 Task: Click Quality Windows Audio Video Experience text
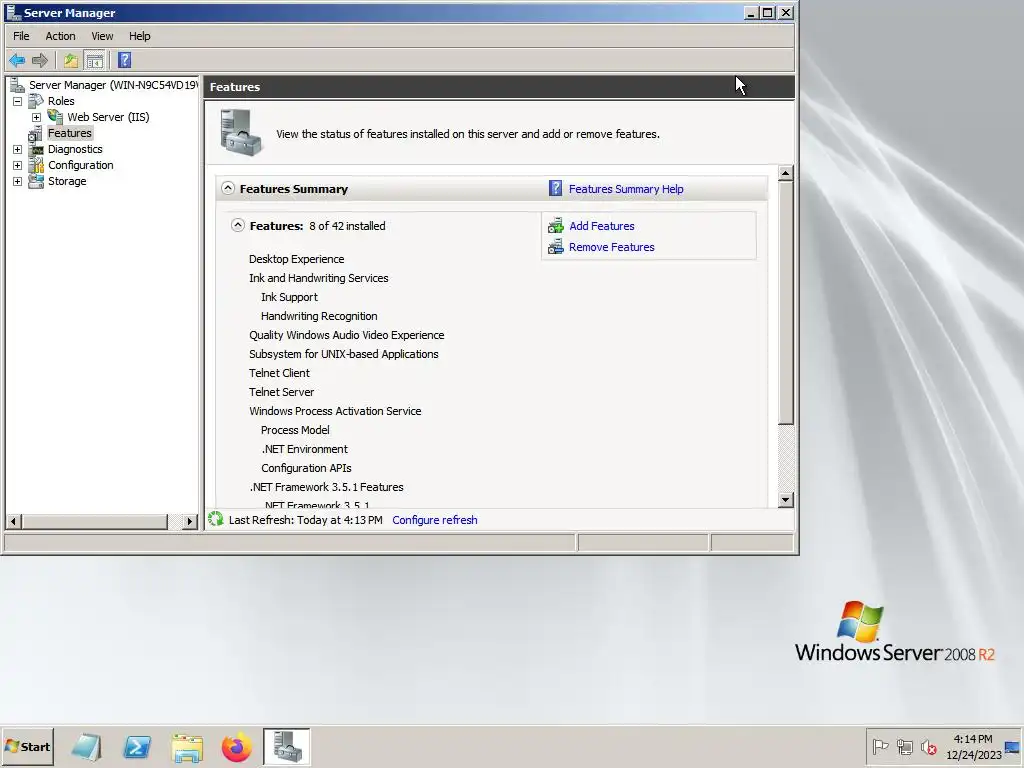[347, 335]
